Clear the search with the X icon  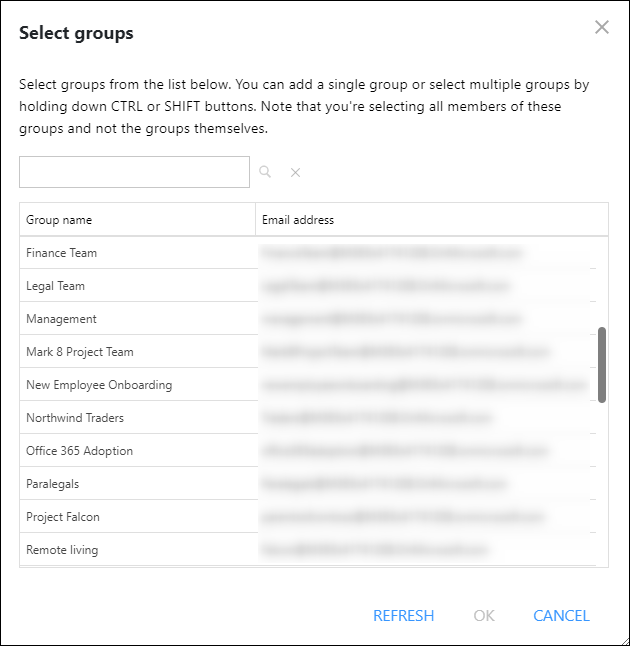(295, 172)
